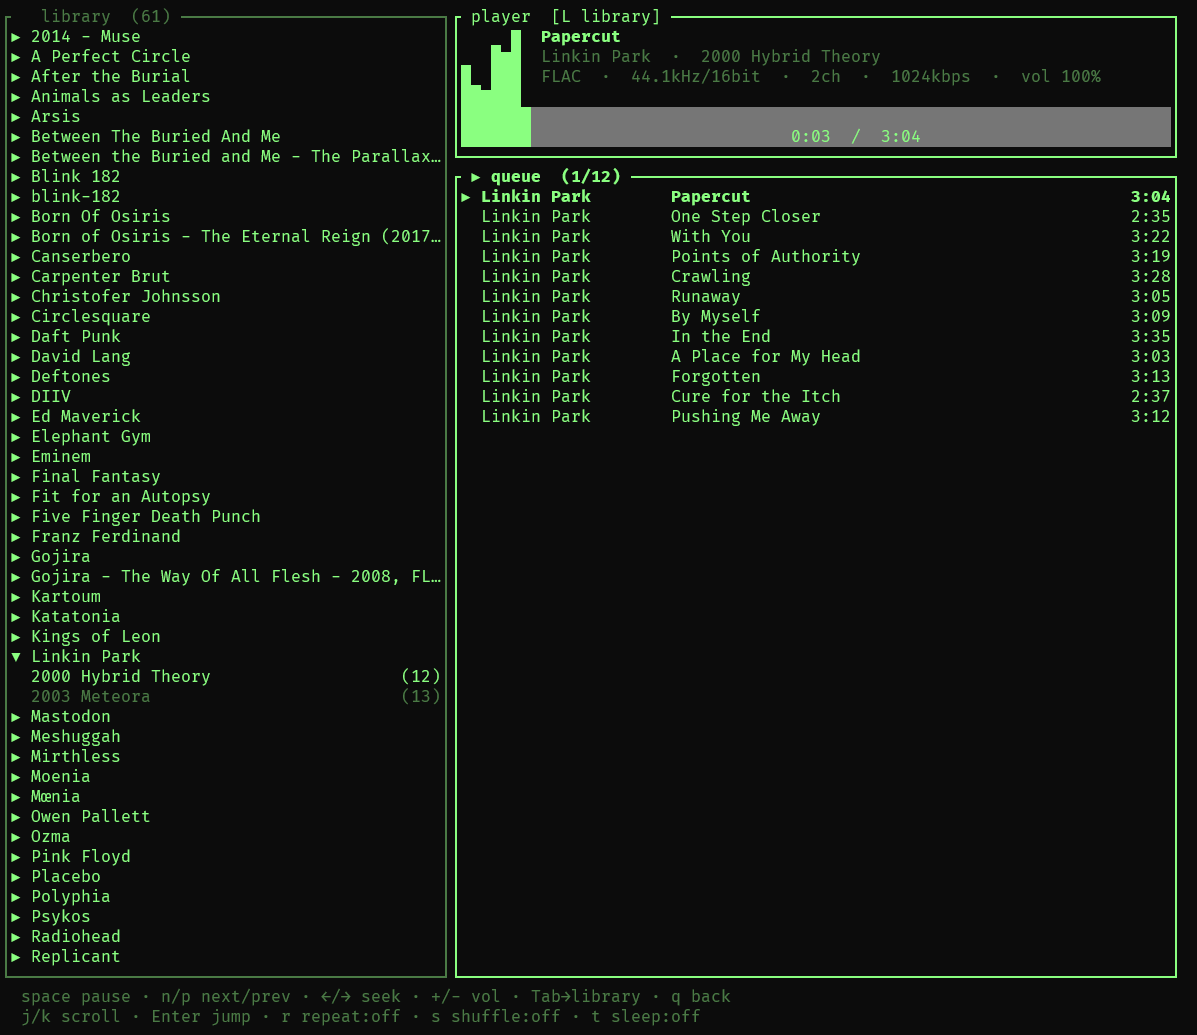Screen dimensions: 1197x1035
Task: Click the Blink 182 library row
Action: (226, 176)
